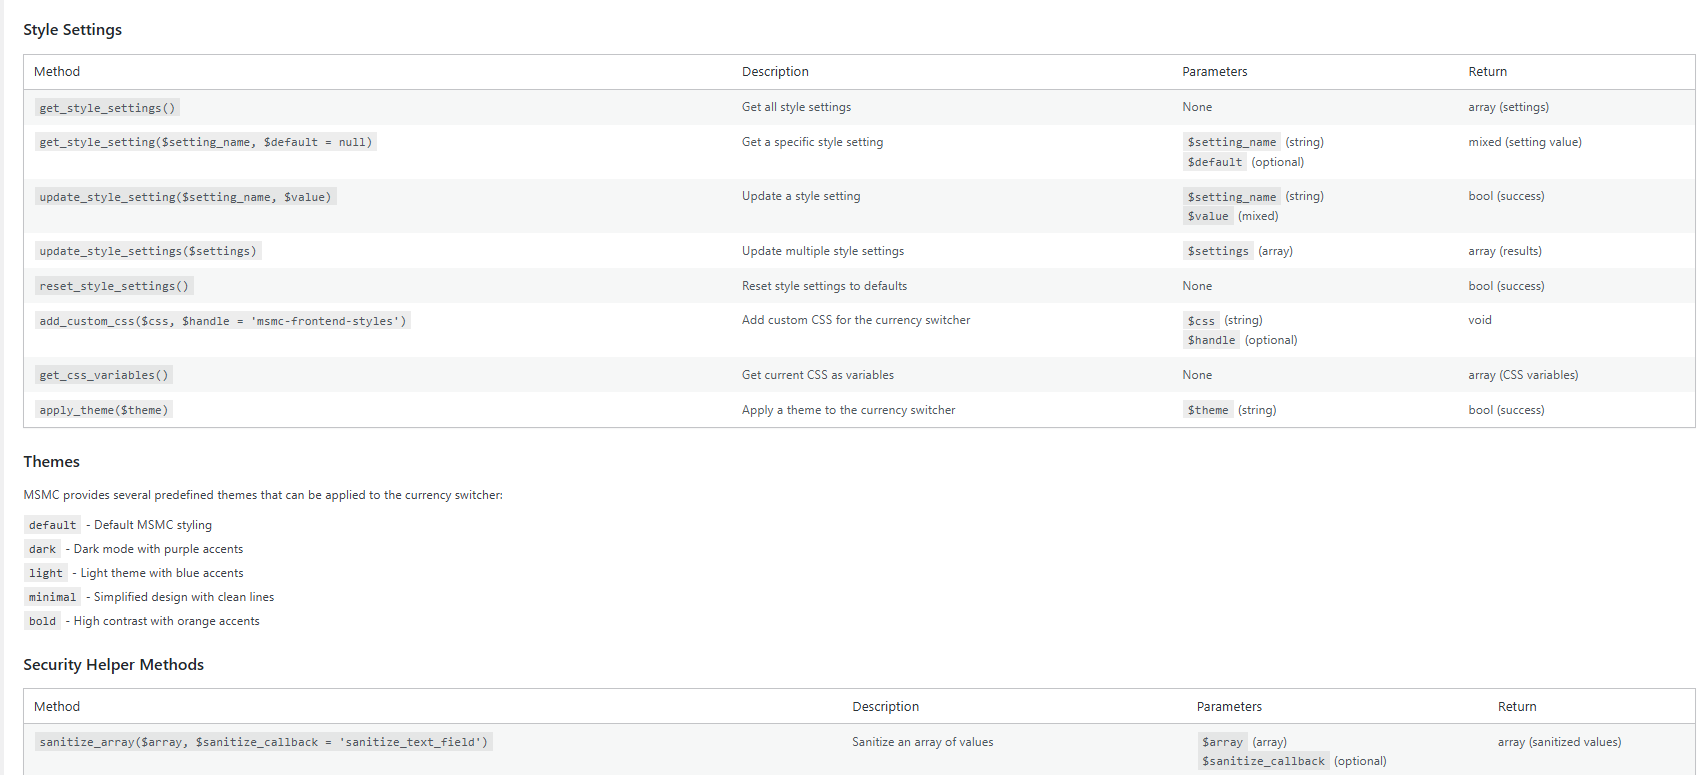Click 'array (CSS variables)' return value
This screenshot has width=1700, height=775.
point(1523,375)
